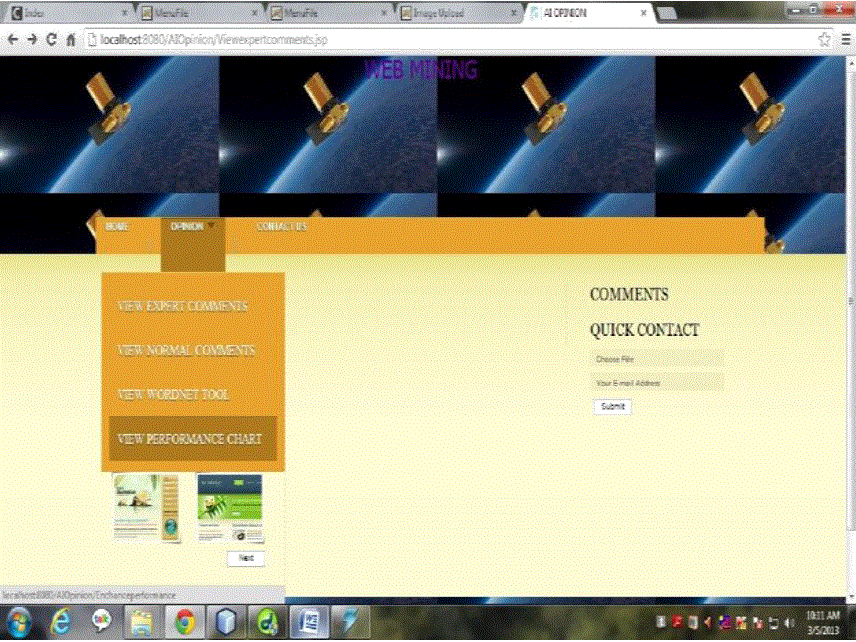Open View WordNet Tool option
This screenshot has width=856, height=642.
point(173,395)
